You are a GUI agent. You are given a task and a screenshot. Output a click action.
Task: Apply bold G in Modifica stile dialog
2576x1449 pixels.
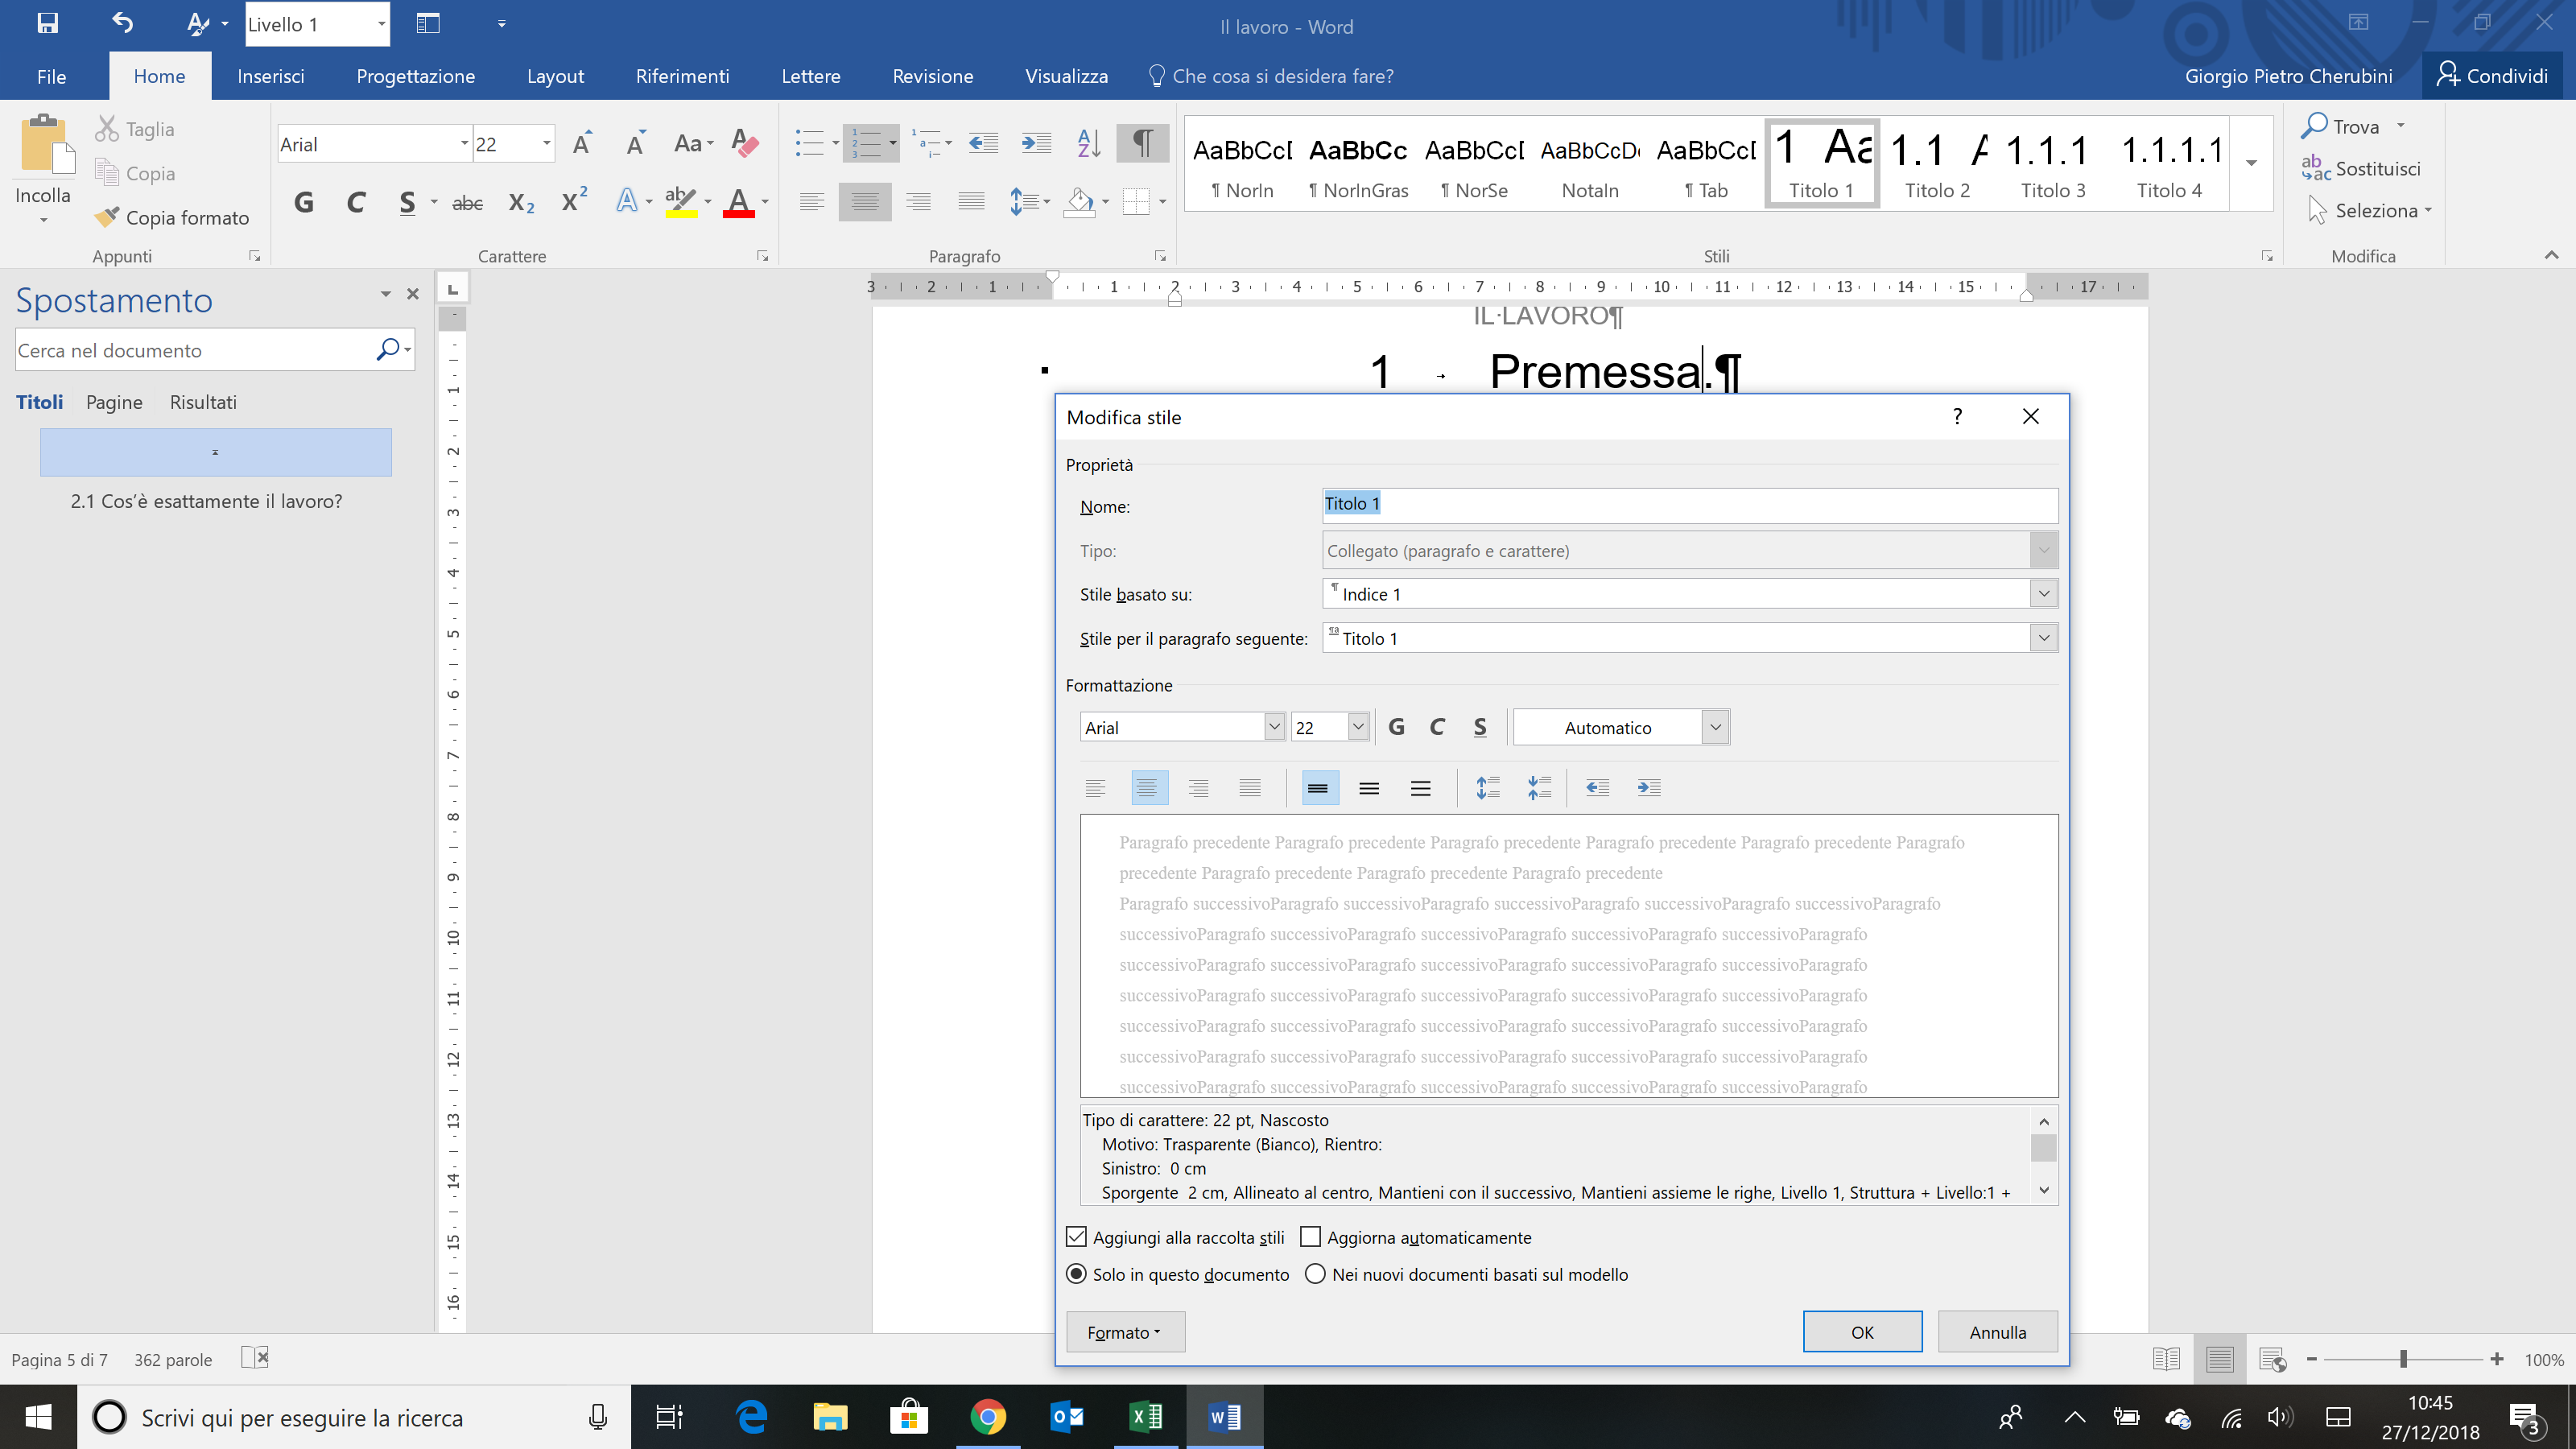(x=1397, y=727)
